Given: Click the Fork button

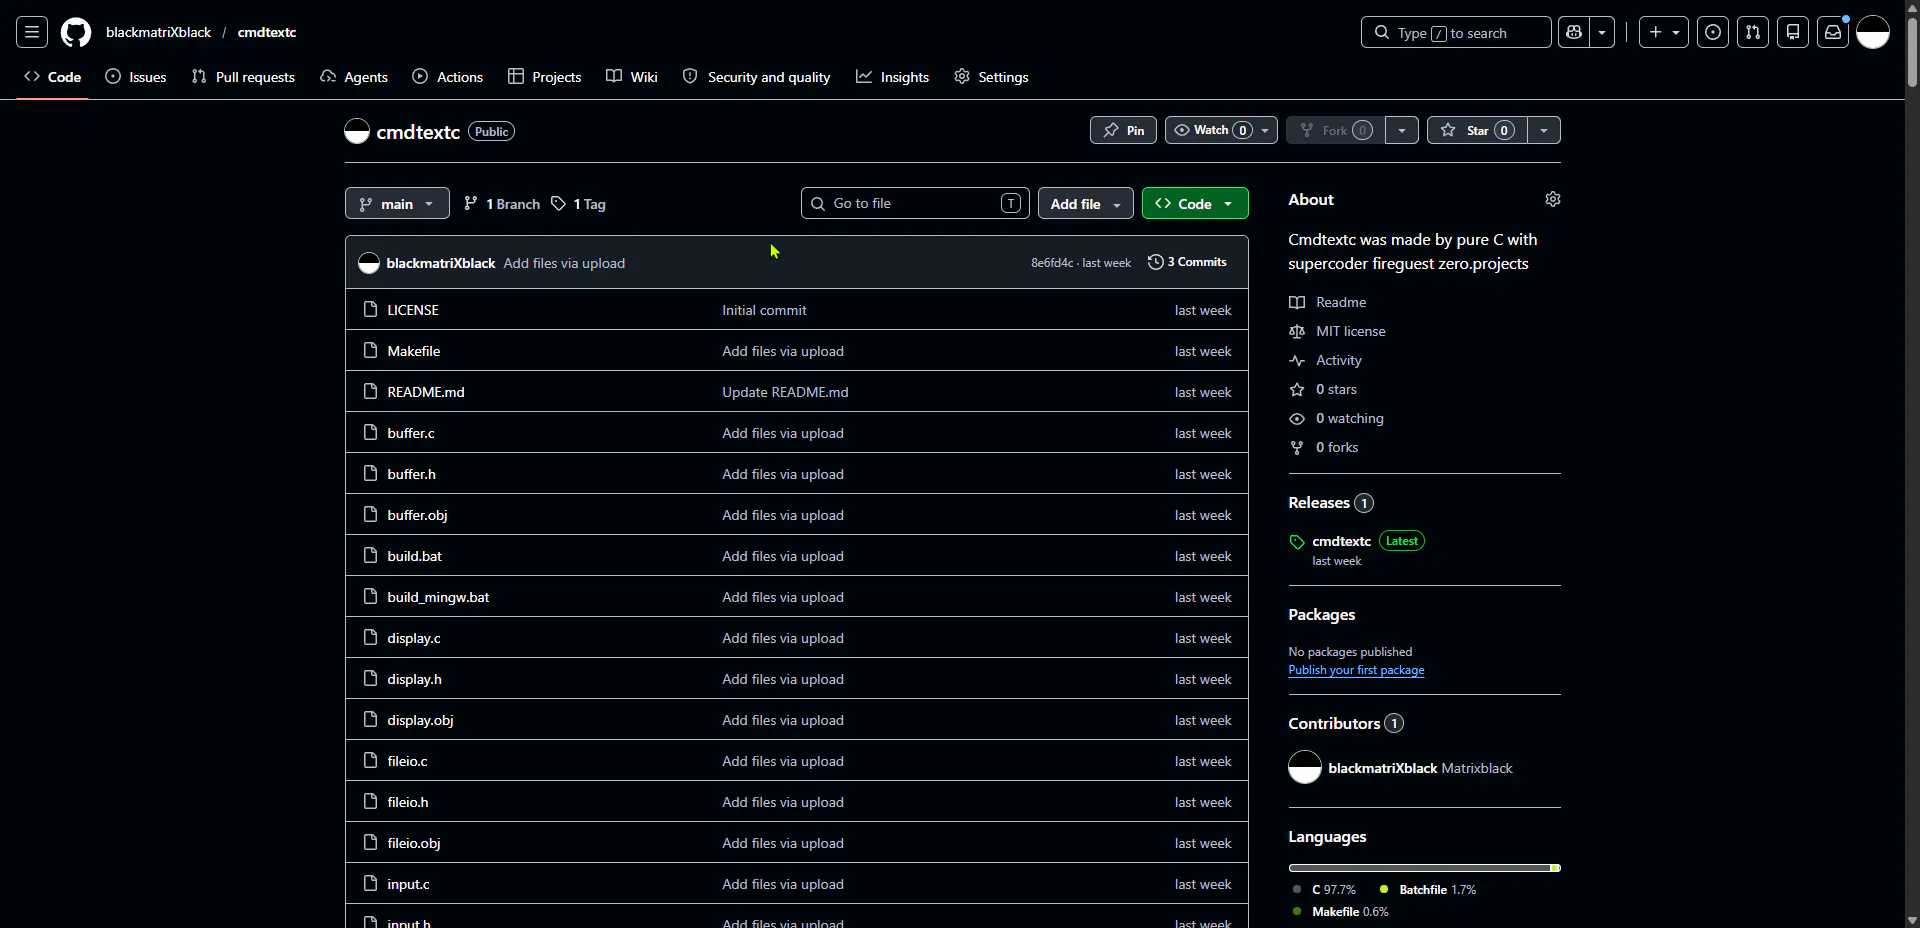Looking at the screenshot, I should click(1336, 130).
